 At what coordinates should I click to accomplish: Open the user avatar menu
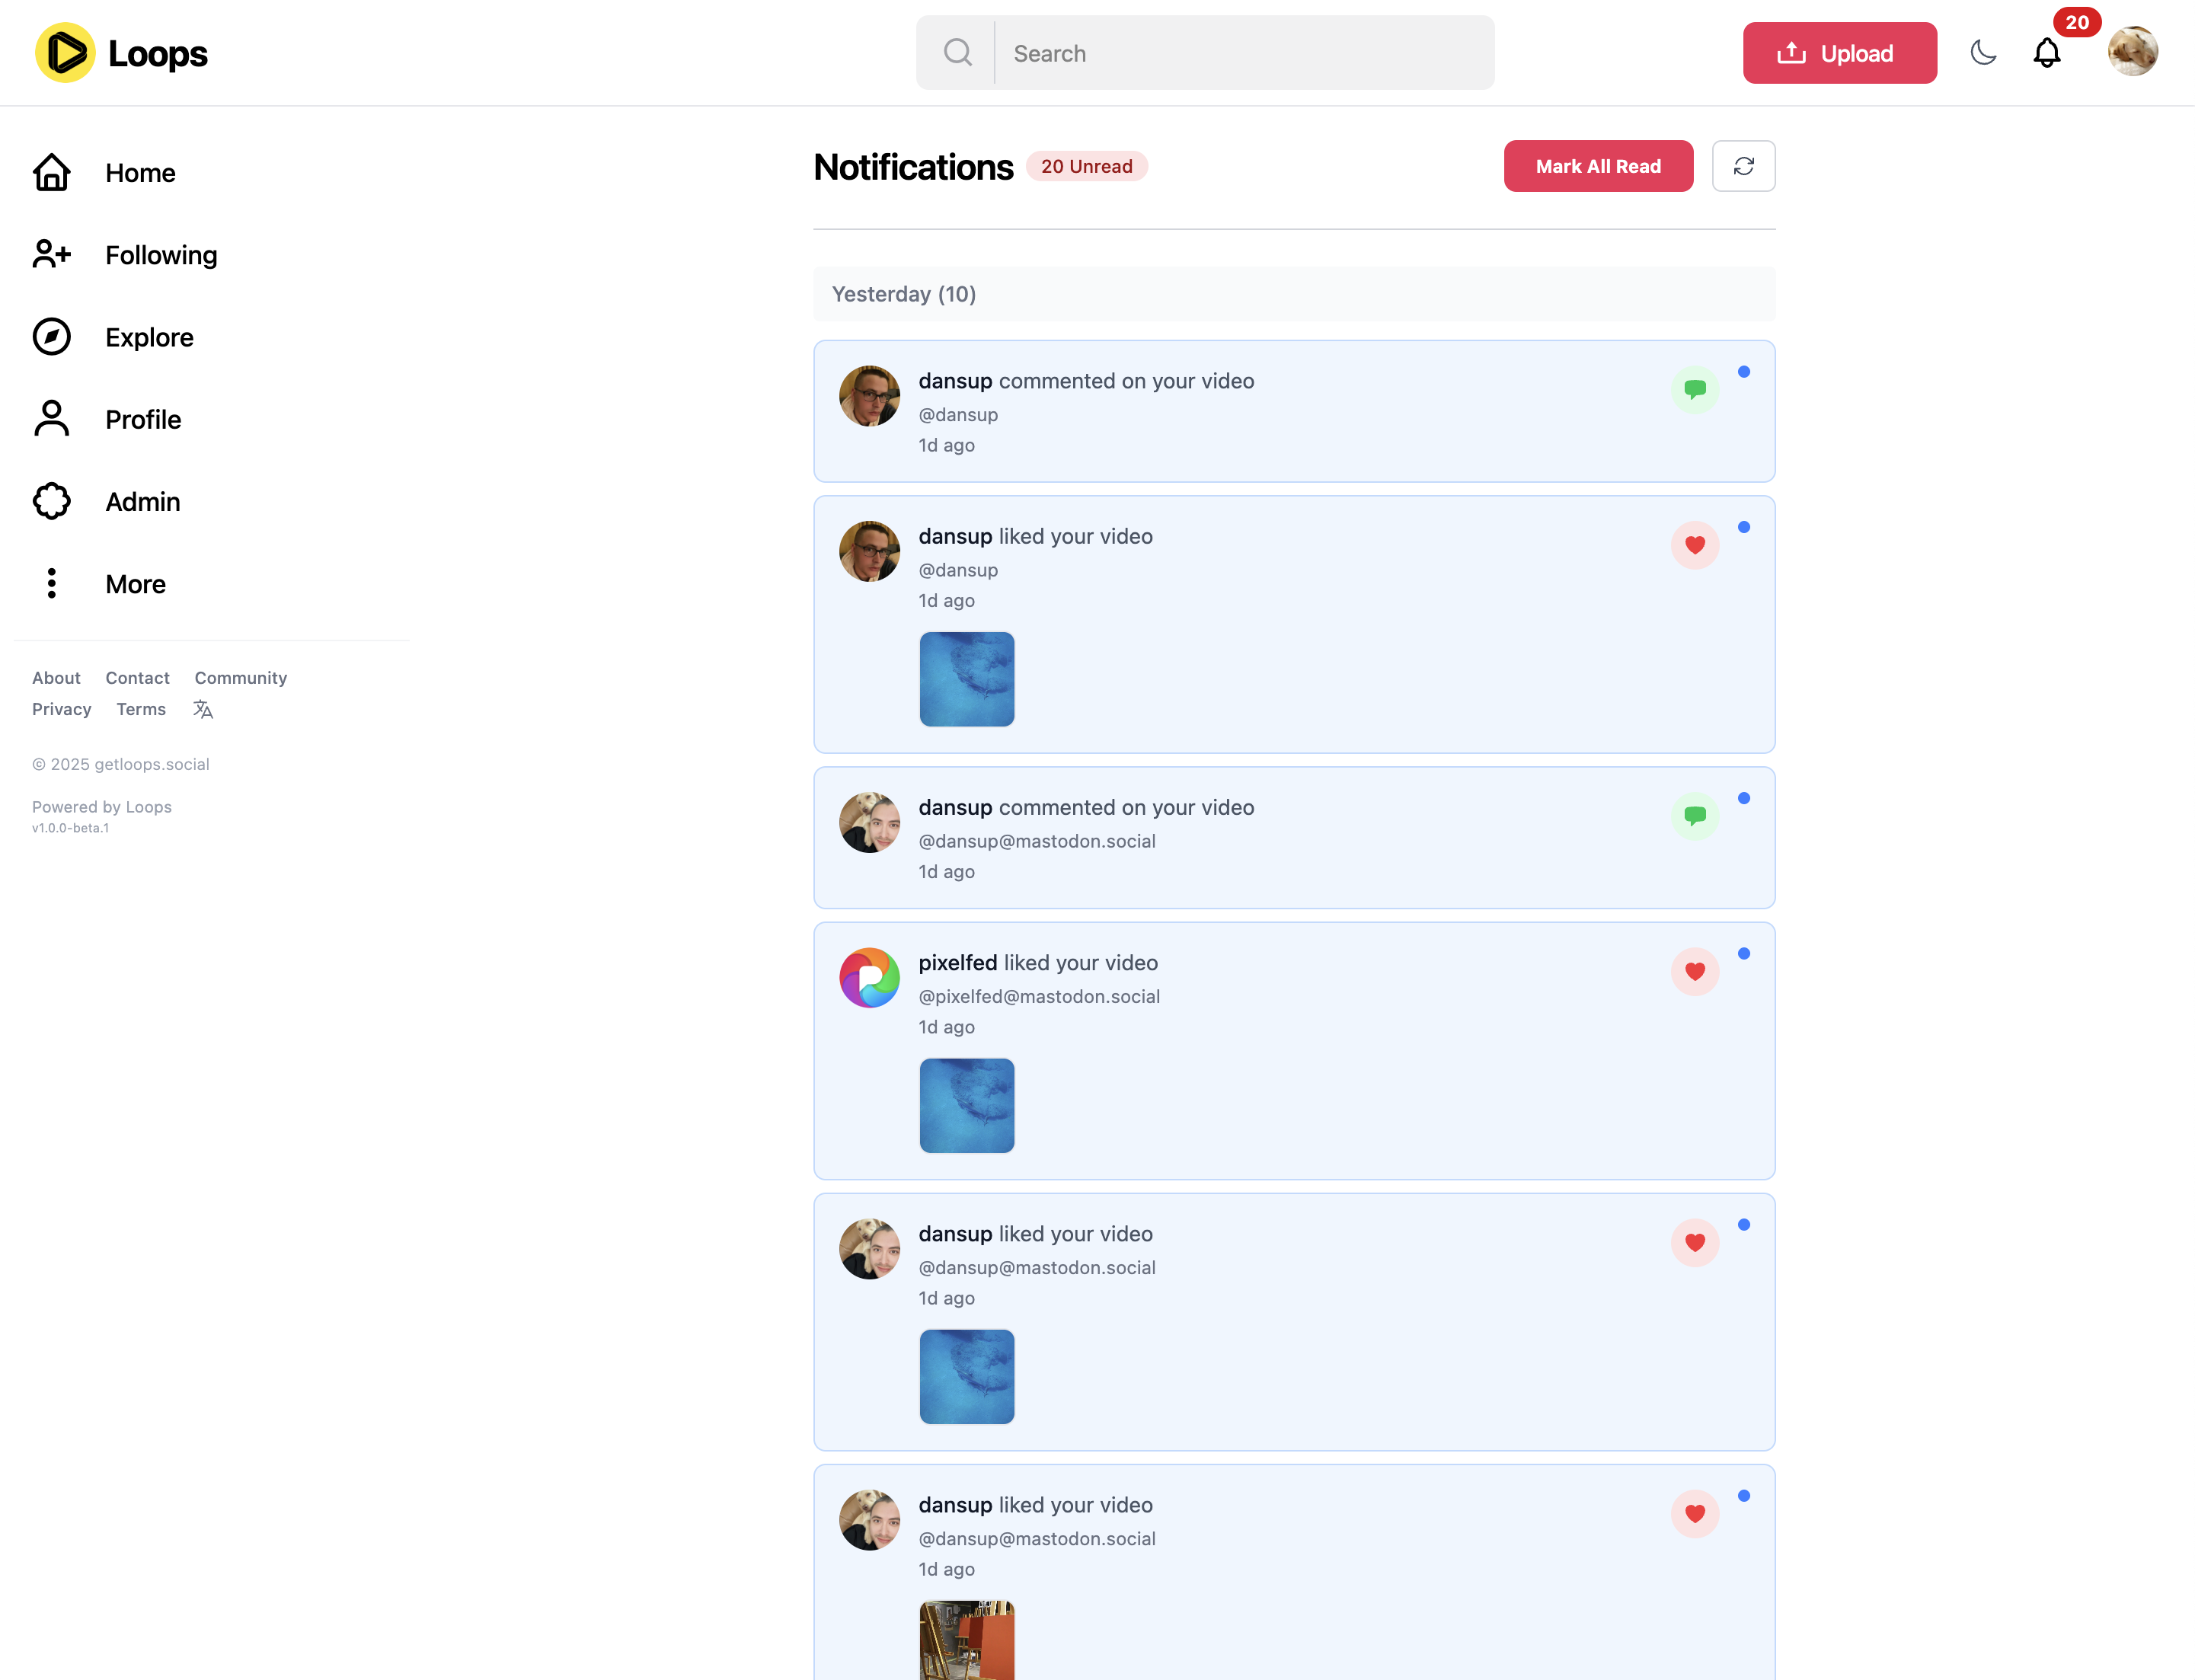tap(2132, 52)
